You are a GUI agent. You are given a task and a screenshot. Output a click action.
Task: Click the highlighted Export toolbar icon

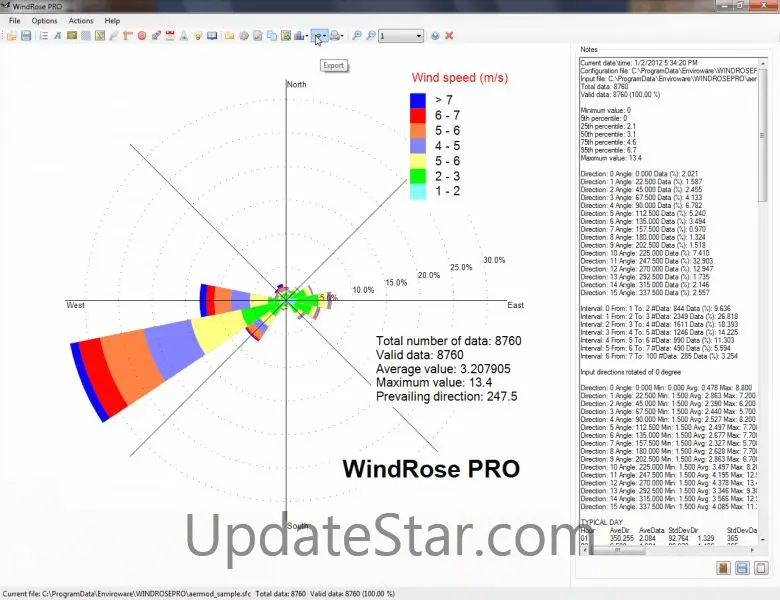[317, 36]
